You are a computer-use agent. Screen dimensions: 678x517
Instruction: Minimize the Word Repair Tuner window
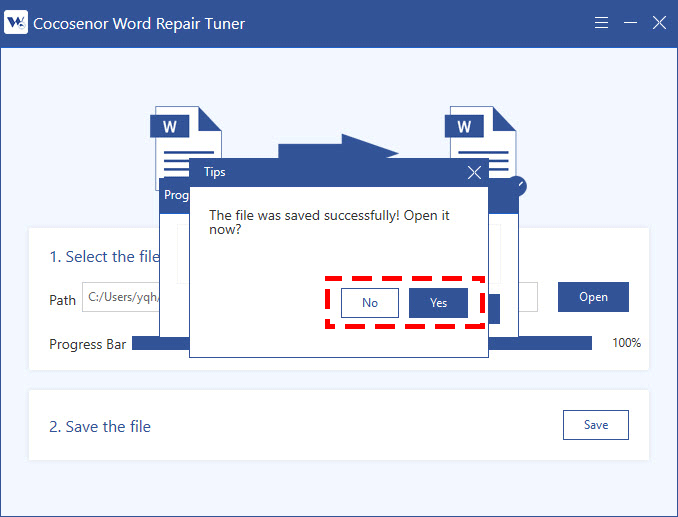[x=630, y=22]
